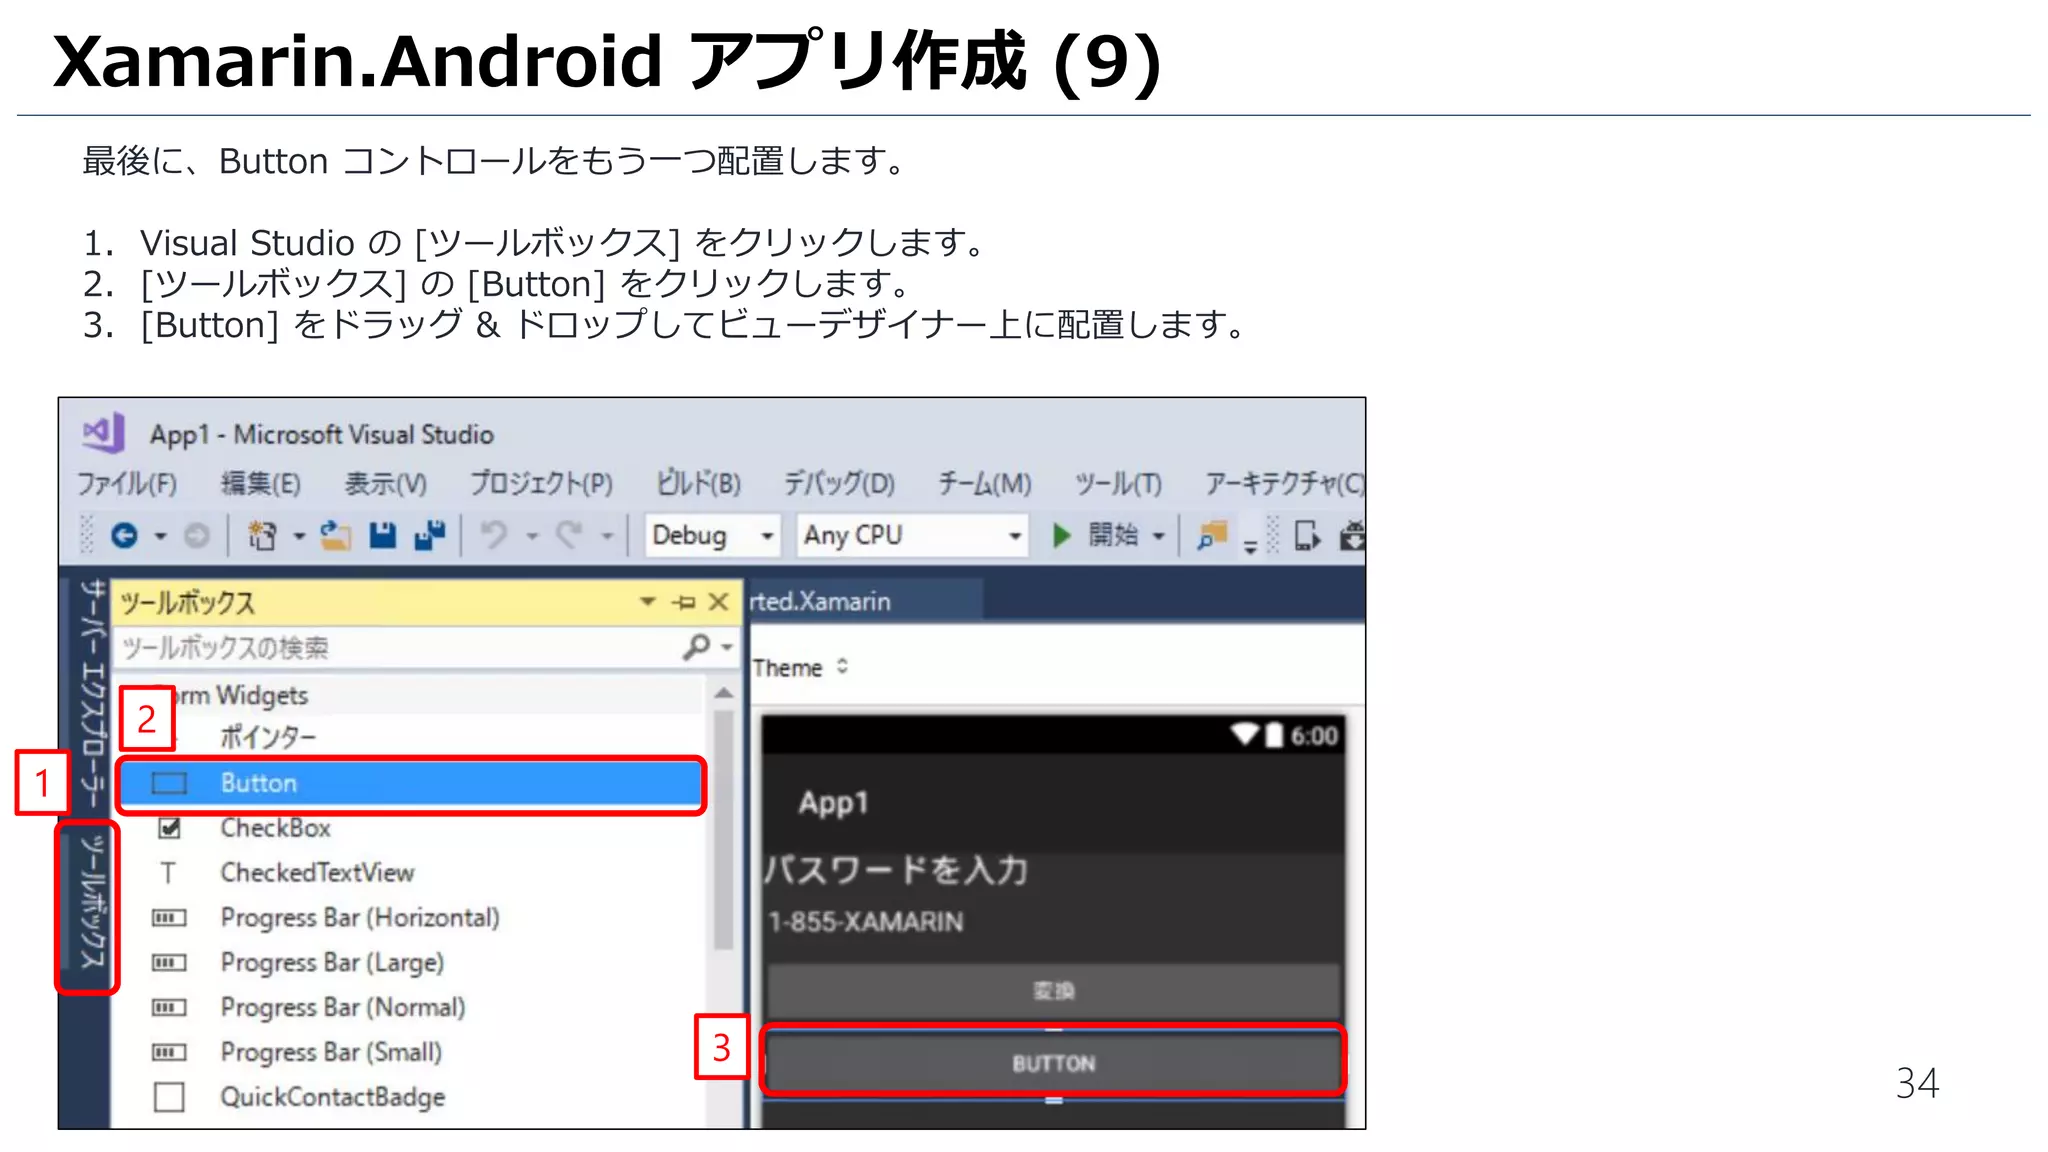Click the Save All icon

pyautogui.click(x=430, y=536)
